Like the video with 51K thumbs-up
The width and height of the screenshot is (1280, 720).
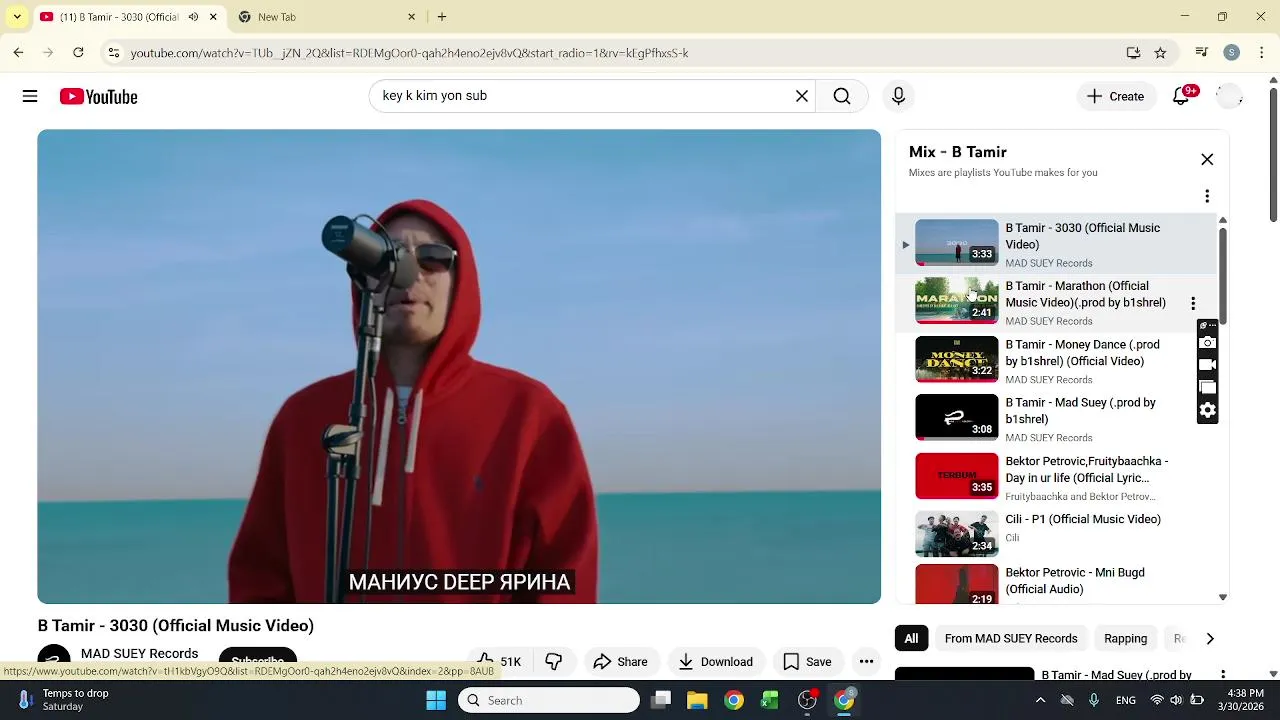click(x=500, y=661)
